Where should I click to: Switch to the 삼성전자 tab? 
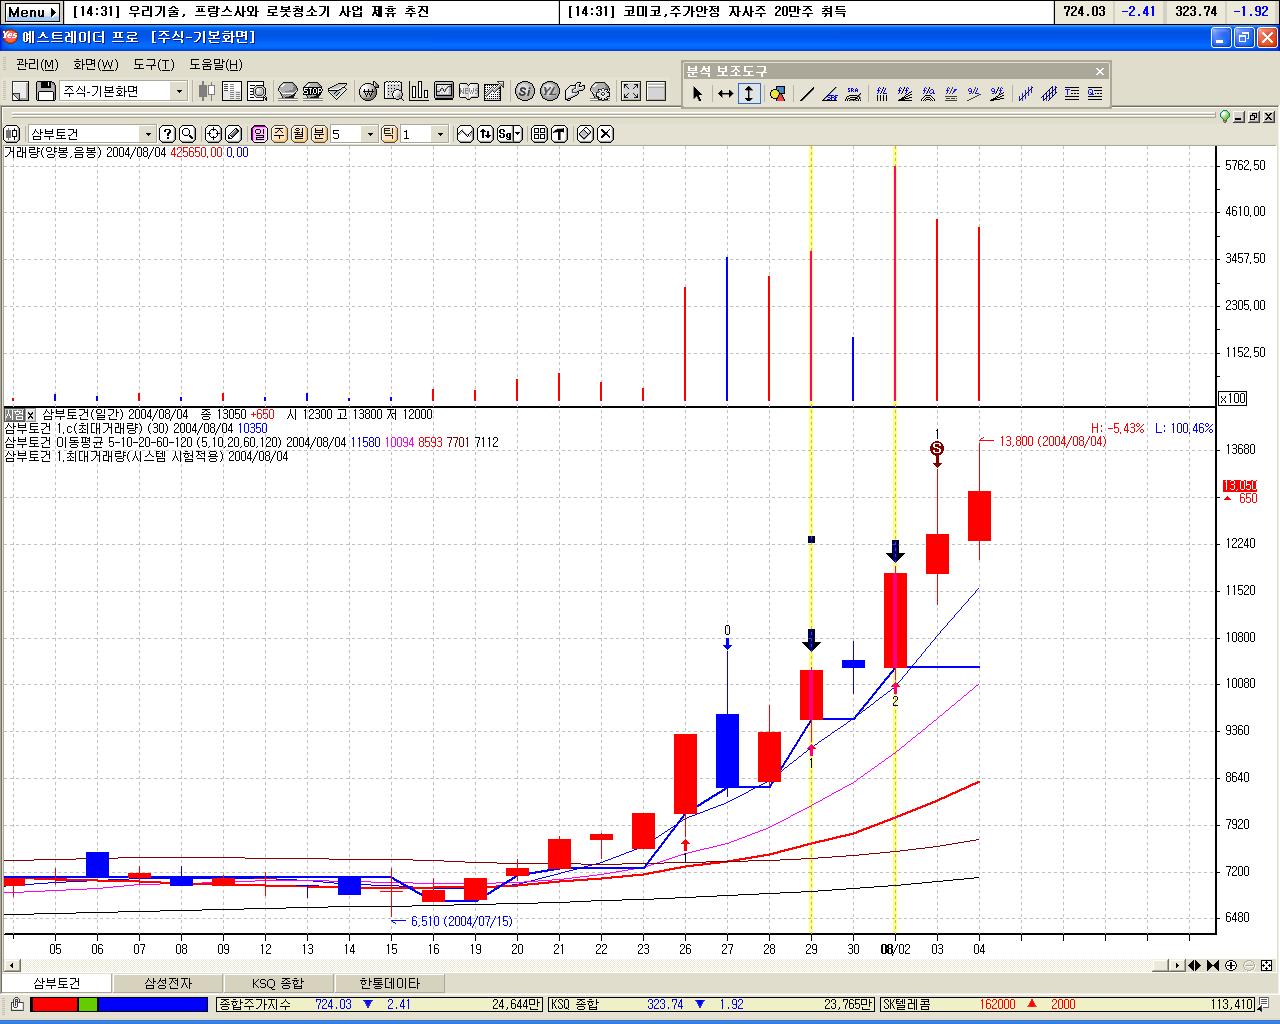pyautogui.click(x=168, y=984)
